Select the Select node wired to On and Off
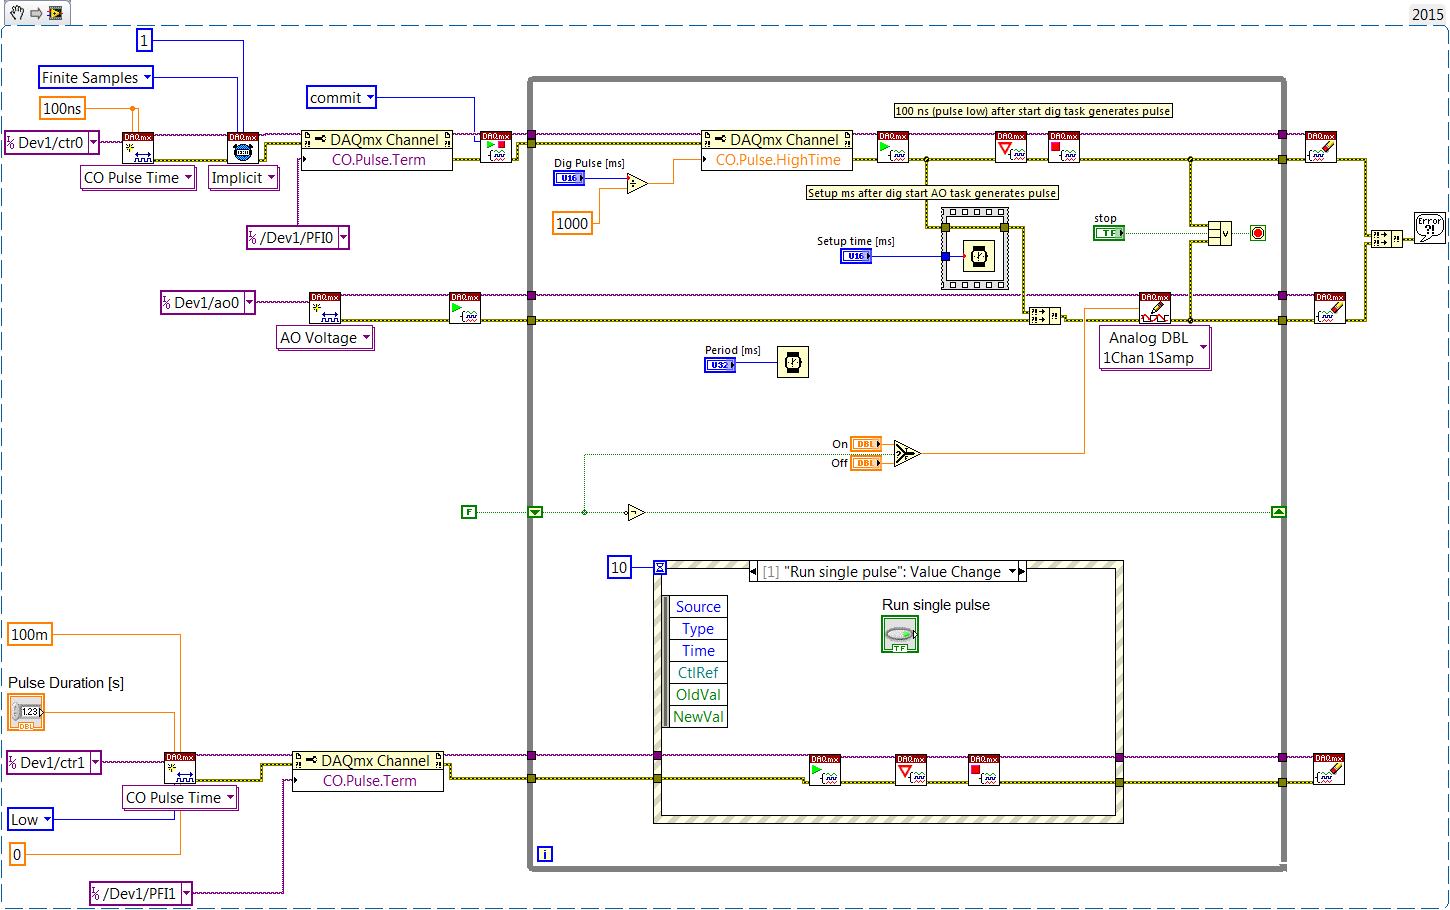The height and width of the screenshot is (910, 1450). [x=906, y=453]
